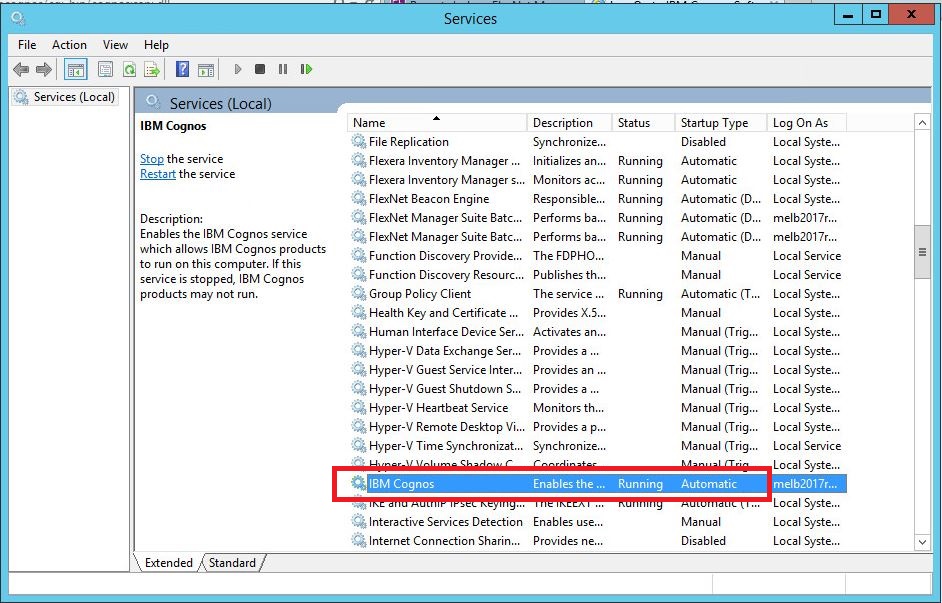Click the Export List toolbar icon

153,70
